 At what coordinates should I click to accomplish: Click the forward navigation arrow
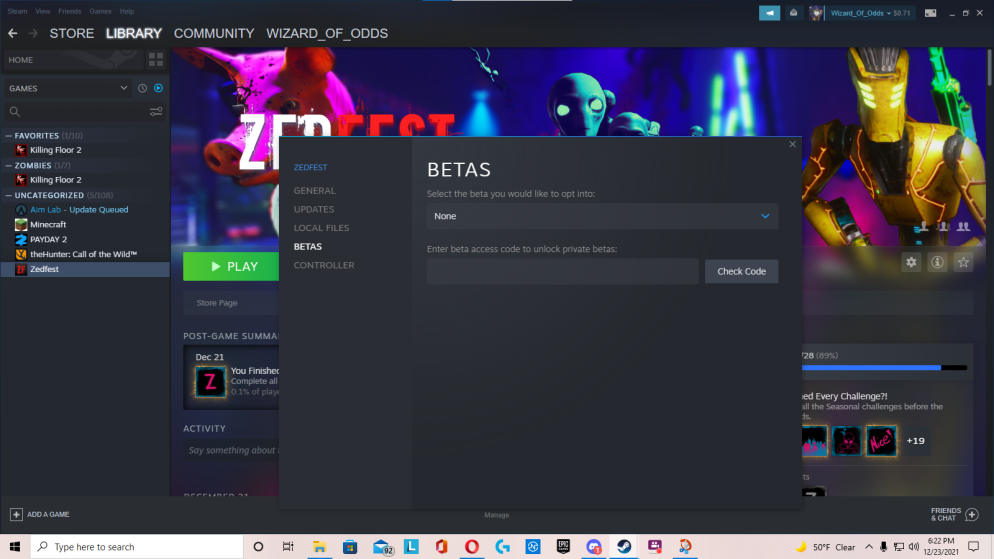click(x=33, y=33)
